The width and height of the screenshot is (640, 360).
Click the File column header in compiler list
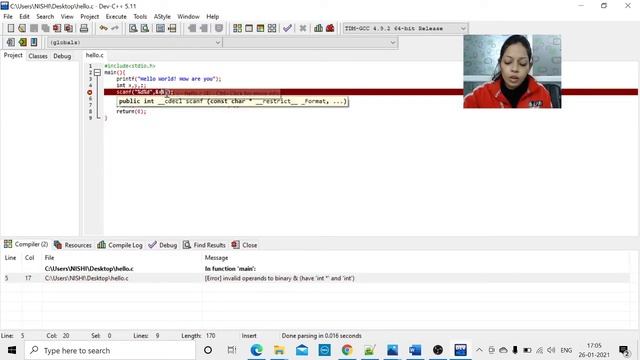(49, 258)
